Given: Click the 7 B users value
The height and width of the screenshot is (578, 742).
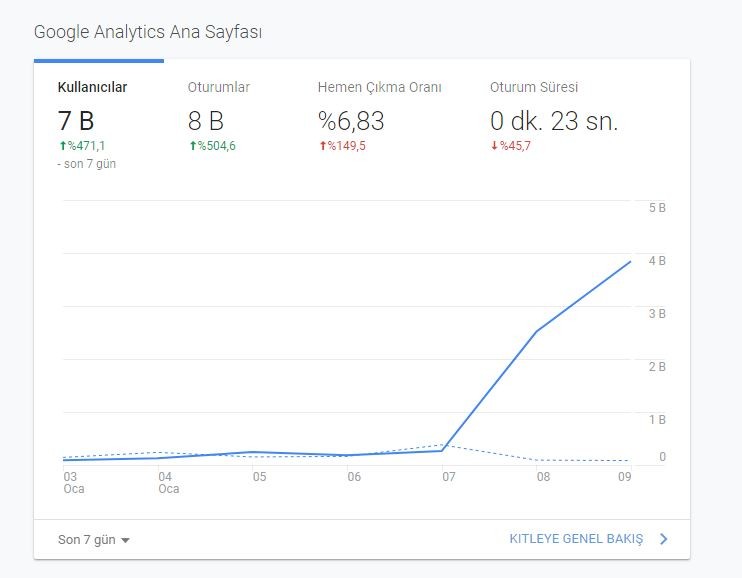Looking at the screenshot, I should pos(76,121).
